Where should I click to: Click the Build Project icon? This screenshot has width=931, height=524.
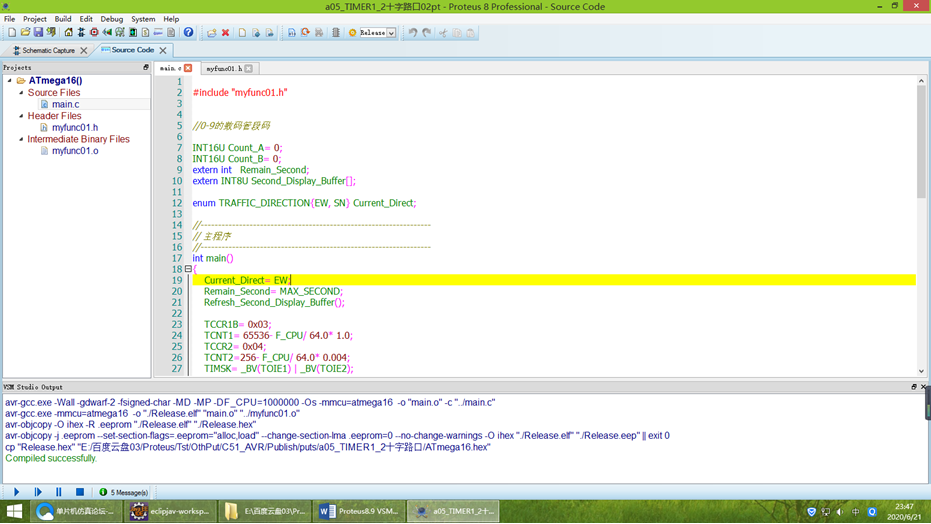[292, 33]
